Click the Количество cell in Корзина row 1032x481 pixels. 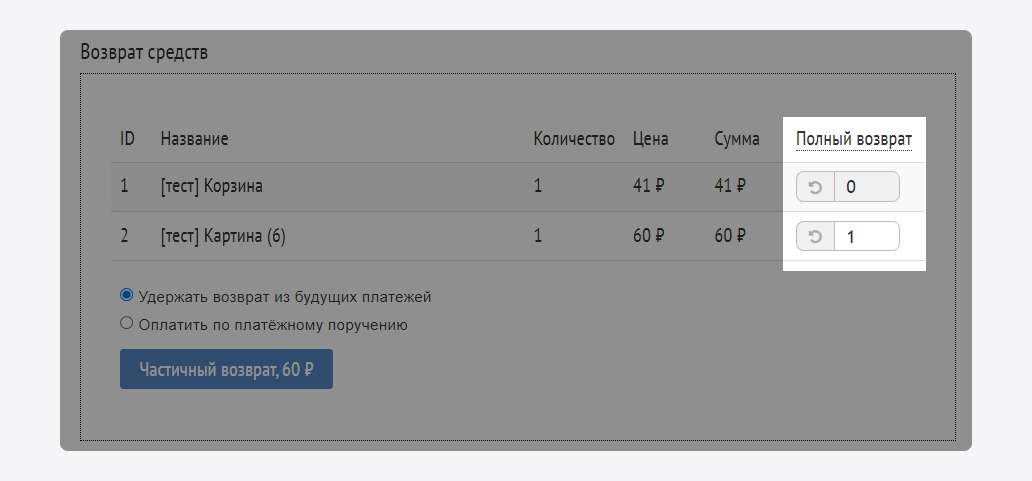538,186
